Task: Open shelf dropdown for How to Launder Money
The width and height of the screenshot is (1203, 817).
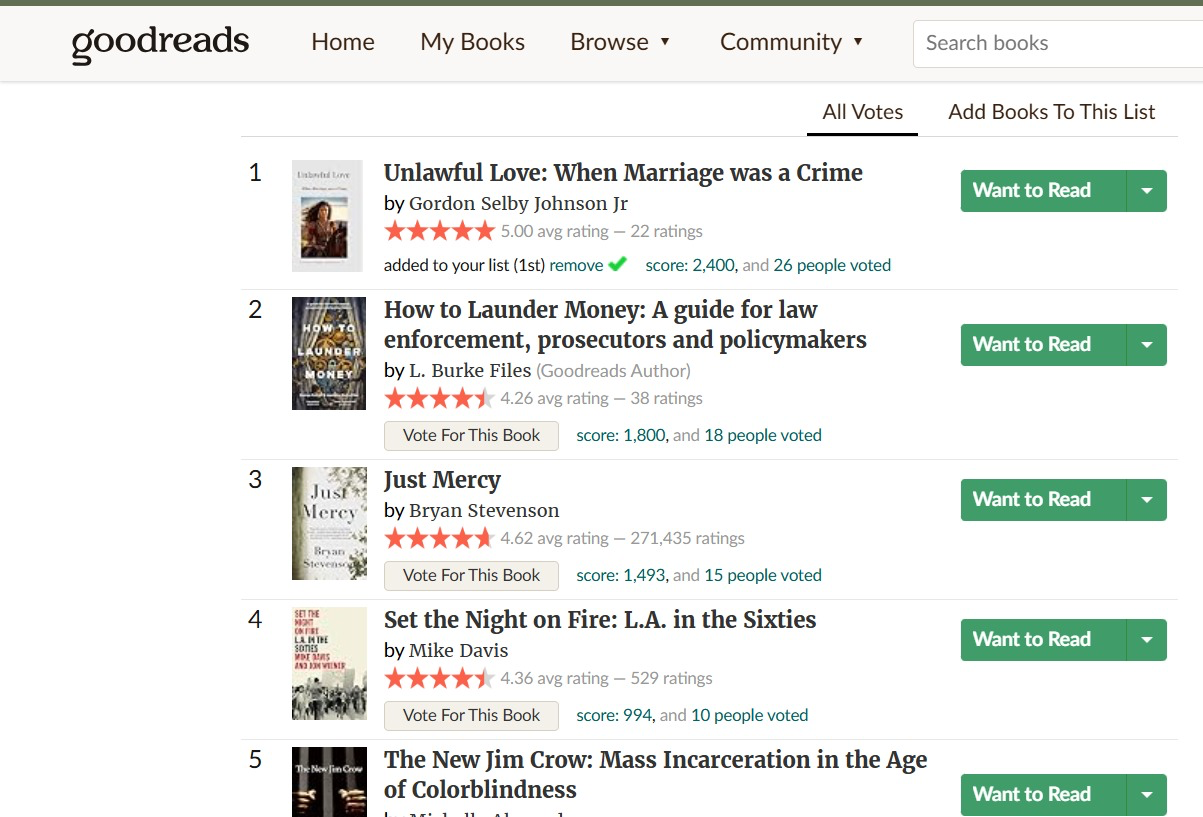Action: (x=1147, y=345)
